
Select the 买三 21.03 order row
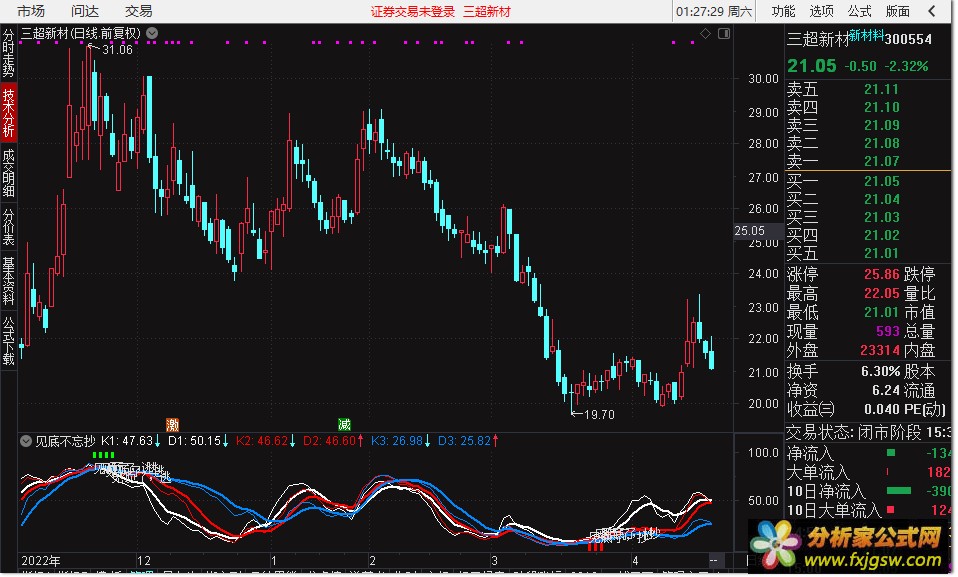[x=868, y=217]
